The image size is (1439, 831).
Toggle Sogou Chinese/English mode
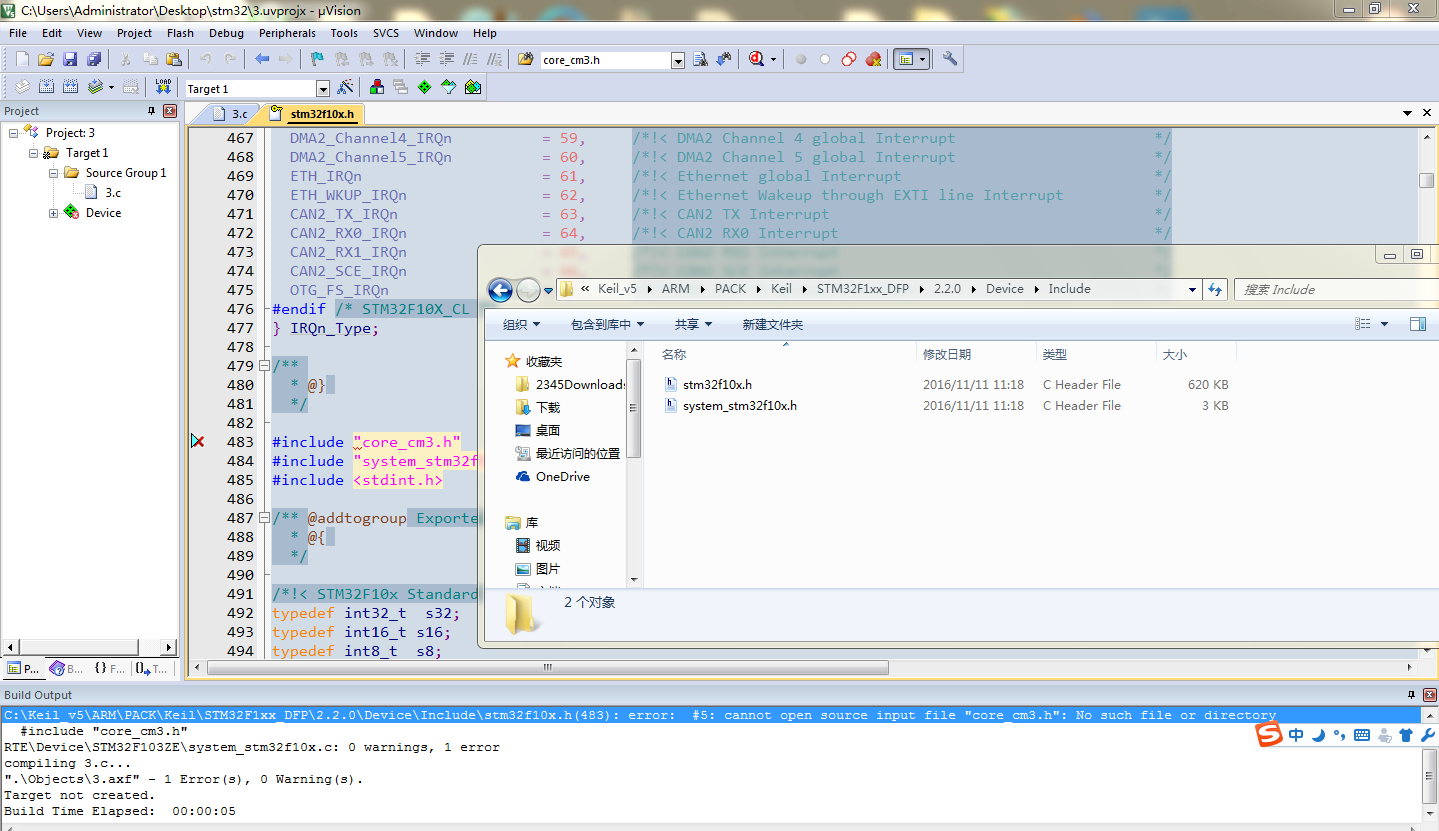(x=1296, y=735)
